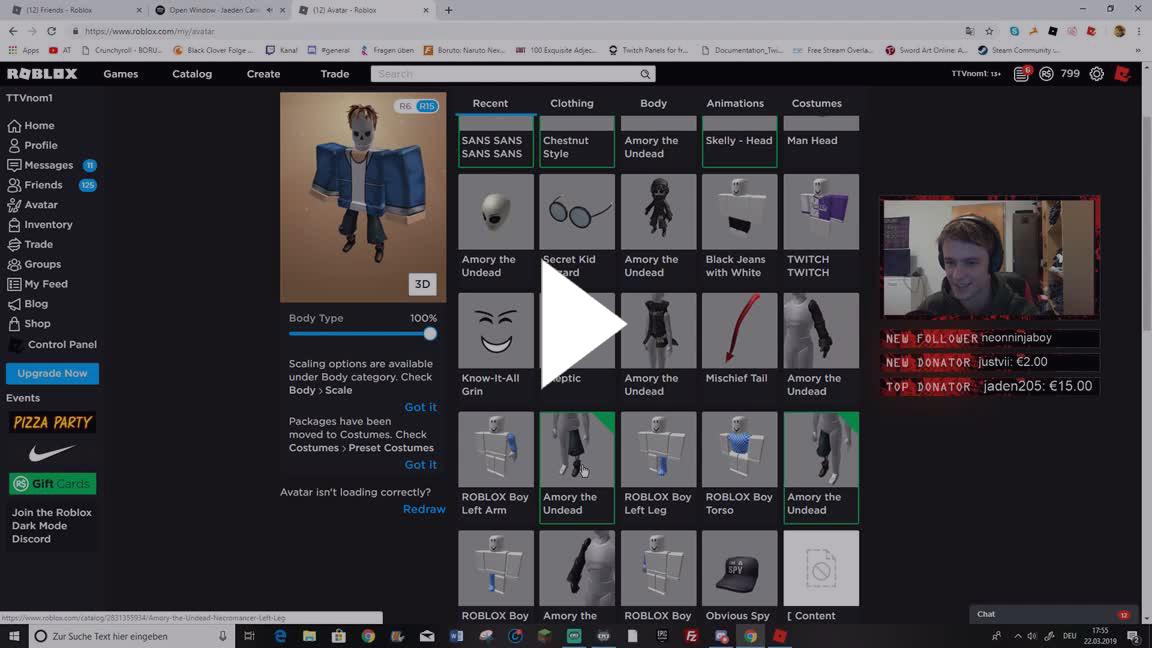Click the Redraw link
Viewport: 1152px width, 648px height.
424,509
